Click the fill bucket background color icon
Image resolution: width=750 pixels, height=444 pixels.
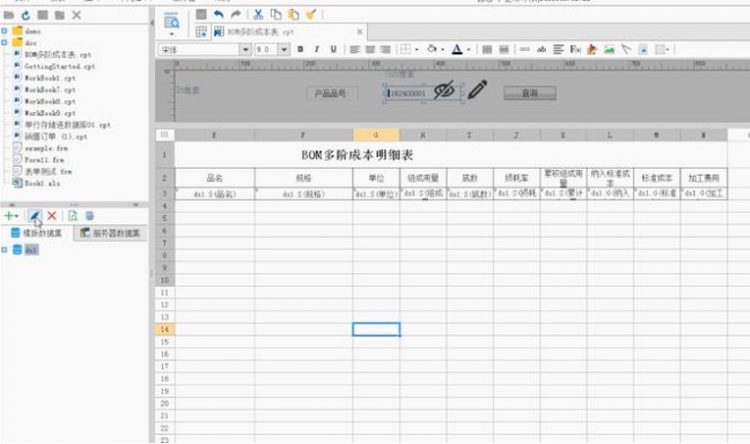(x=432, y=49)
